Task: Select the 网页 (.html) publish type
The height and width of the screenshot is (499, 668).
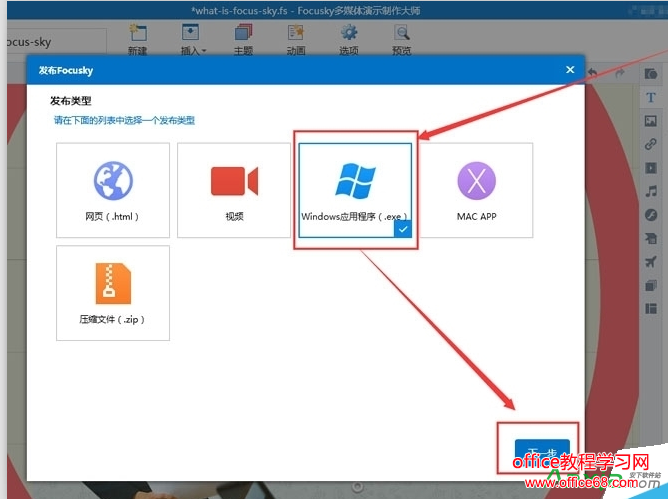Action: [x=113, y=190]
